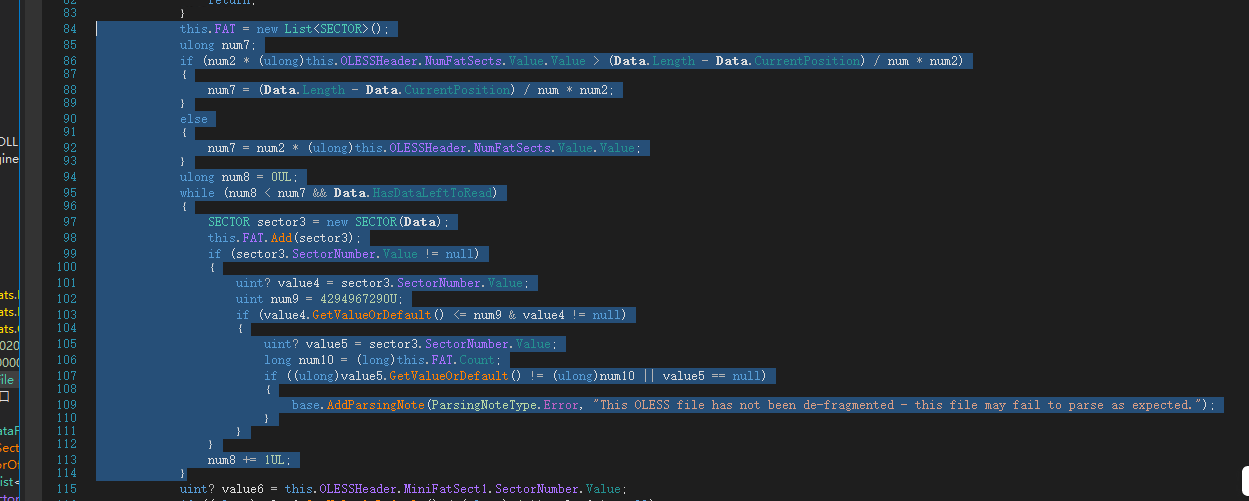Click the 'base' keyword on line 109

pyautogui.click(x=305, y=405)
